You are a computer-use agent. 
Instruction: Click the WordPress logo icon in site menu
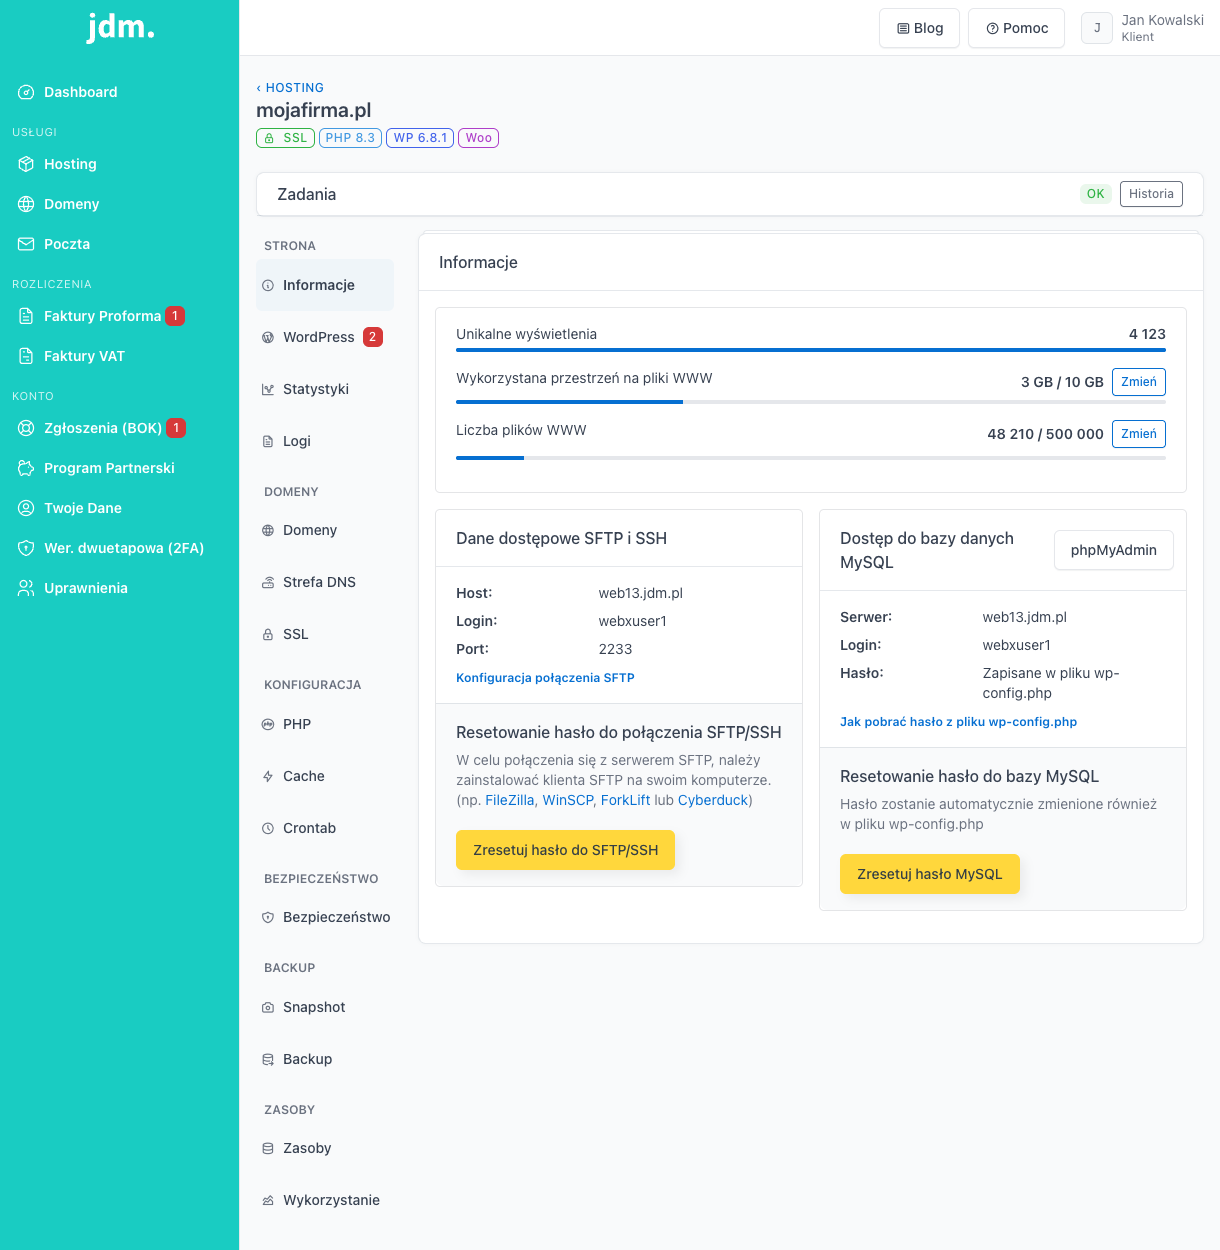tap(268, 337)
